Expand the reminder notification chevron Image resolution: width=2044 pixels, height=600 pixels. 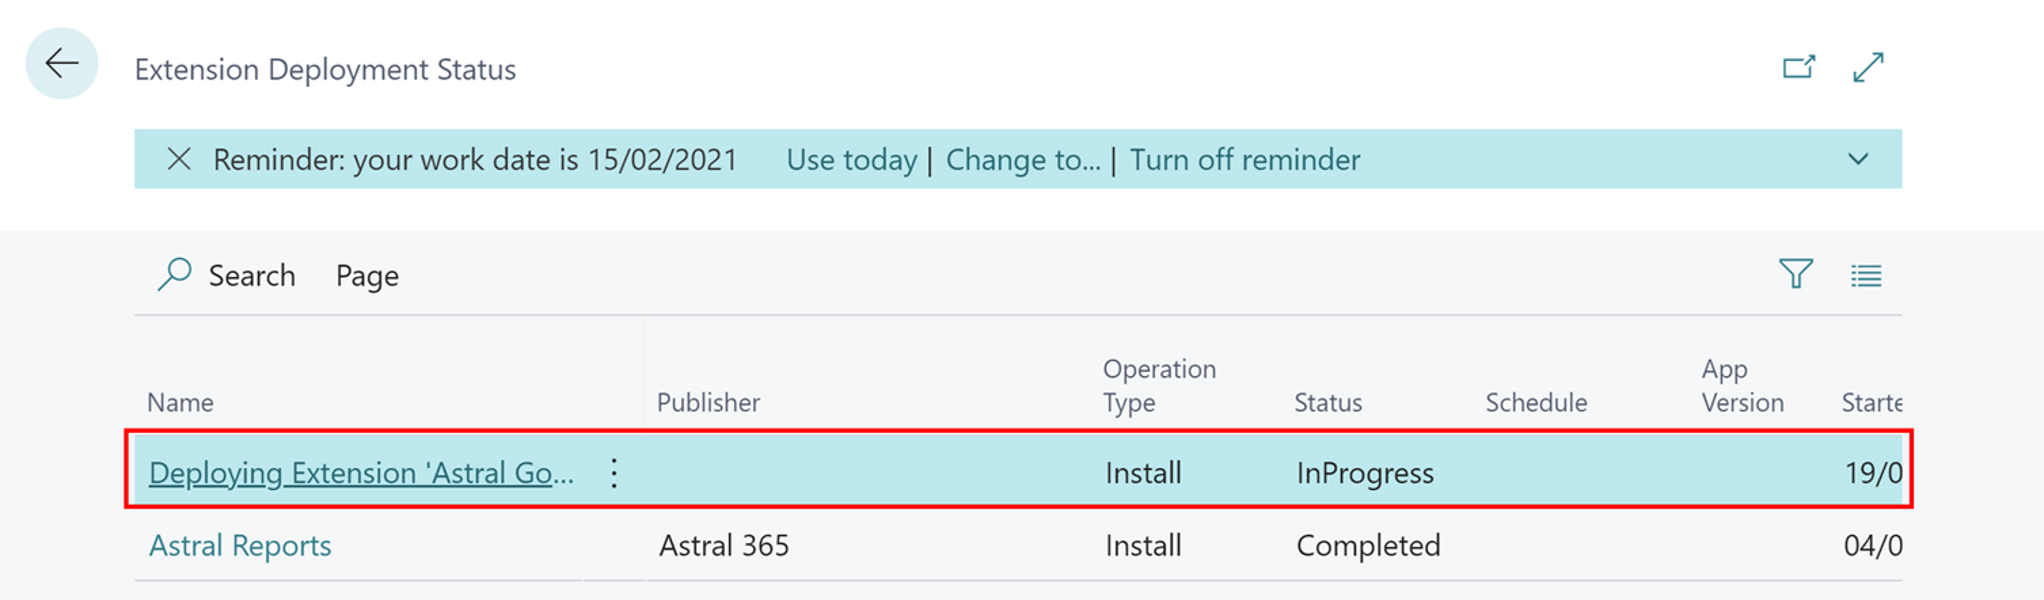coord(1857,159)
